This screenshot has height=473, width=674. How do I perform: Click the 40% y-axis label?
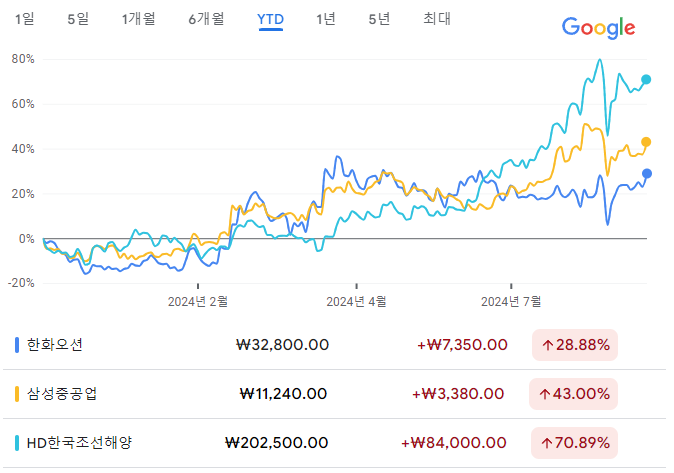[x=23, y=149]
